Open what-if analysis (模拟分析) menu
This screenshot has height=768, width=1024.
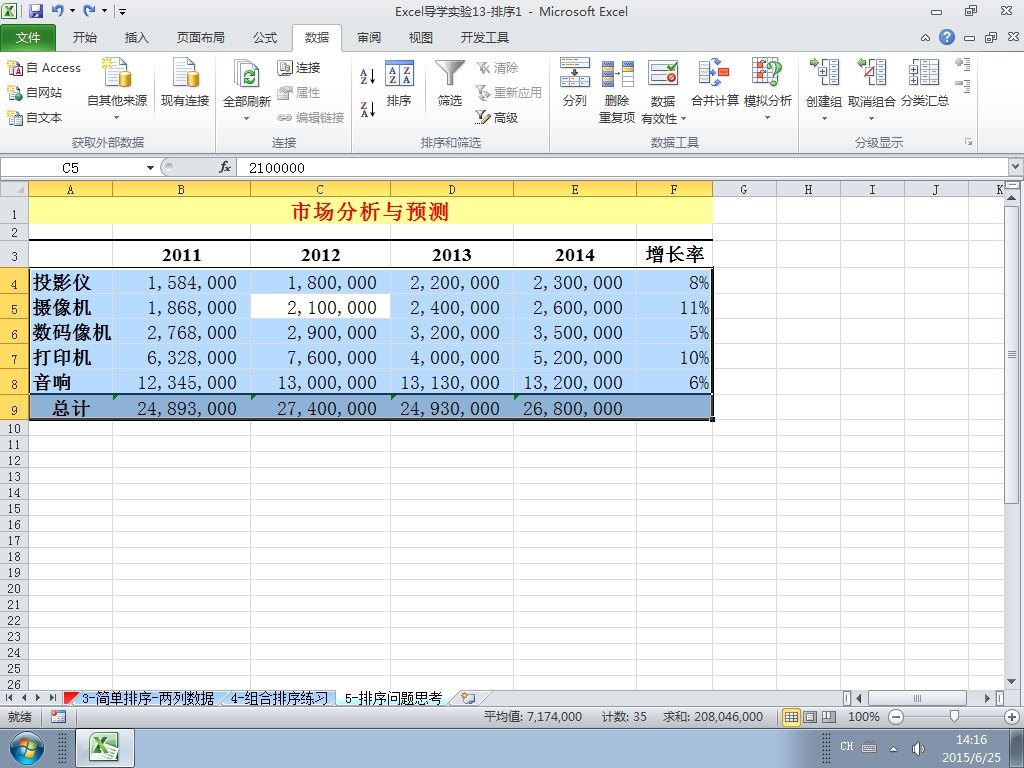click(x=767, y=89)
